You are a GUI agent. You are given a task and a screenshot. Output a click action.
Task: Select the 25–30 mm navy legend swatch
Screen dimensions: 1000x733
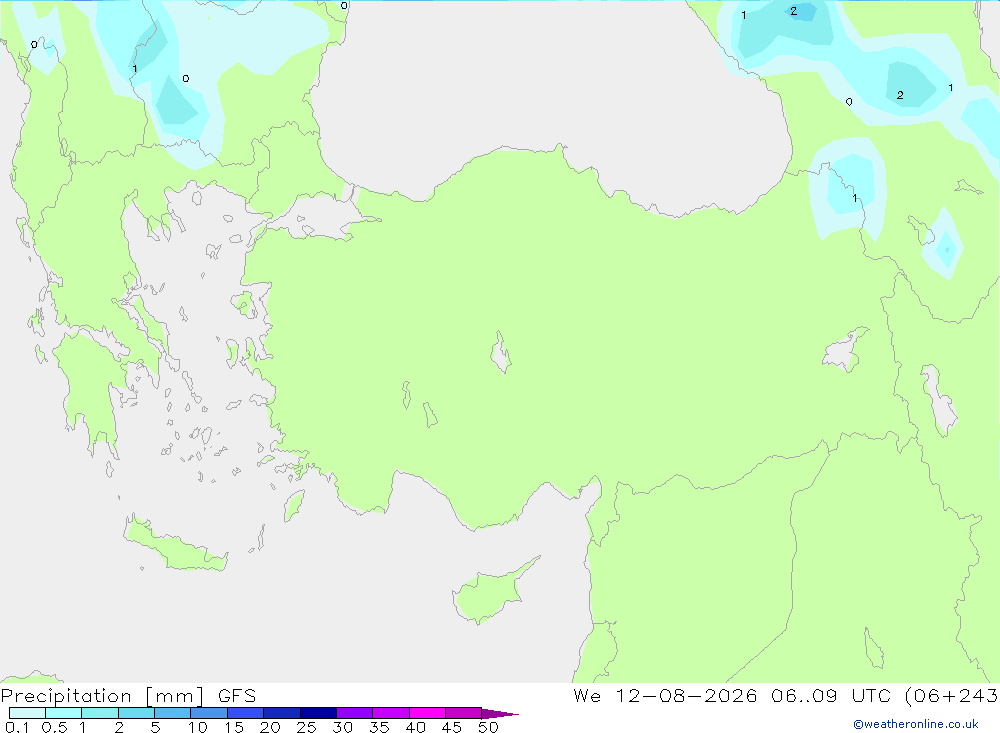(x=318, y=713)
